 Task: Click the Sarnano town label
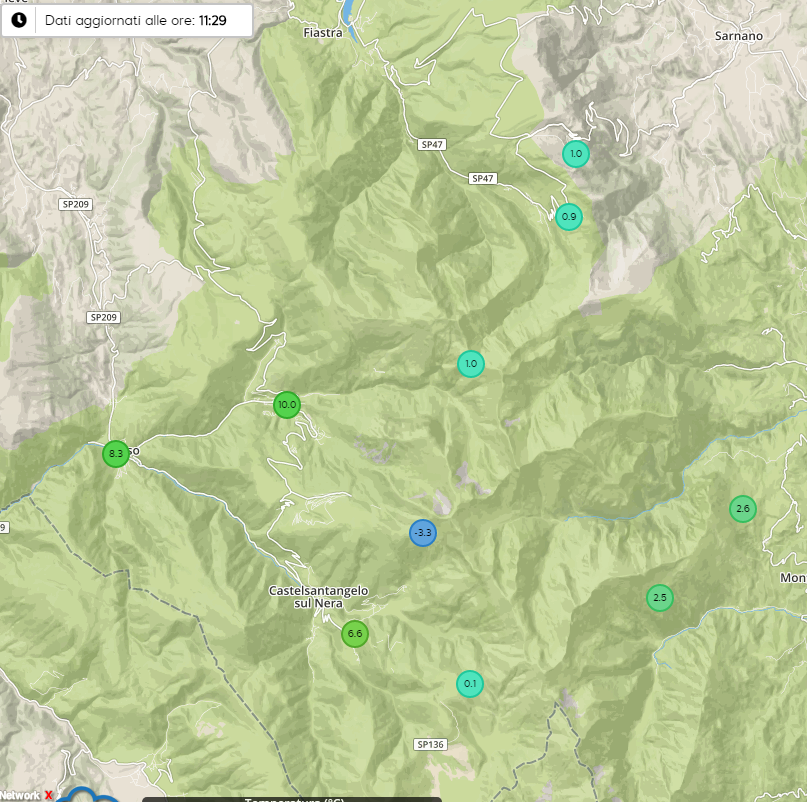(x=739, y=36)
